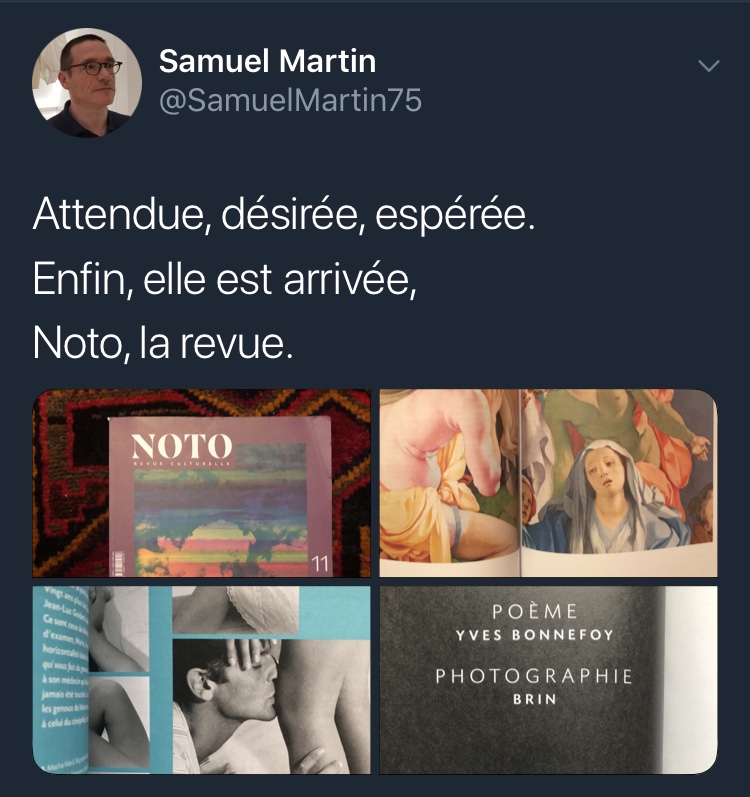750x797 pixels.
Task: Select tweet line "Noto, la revue."
Action: point(163,343)
